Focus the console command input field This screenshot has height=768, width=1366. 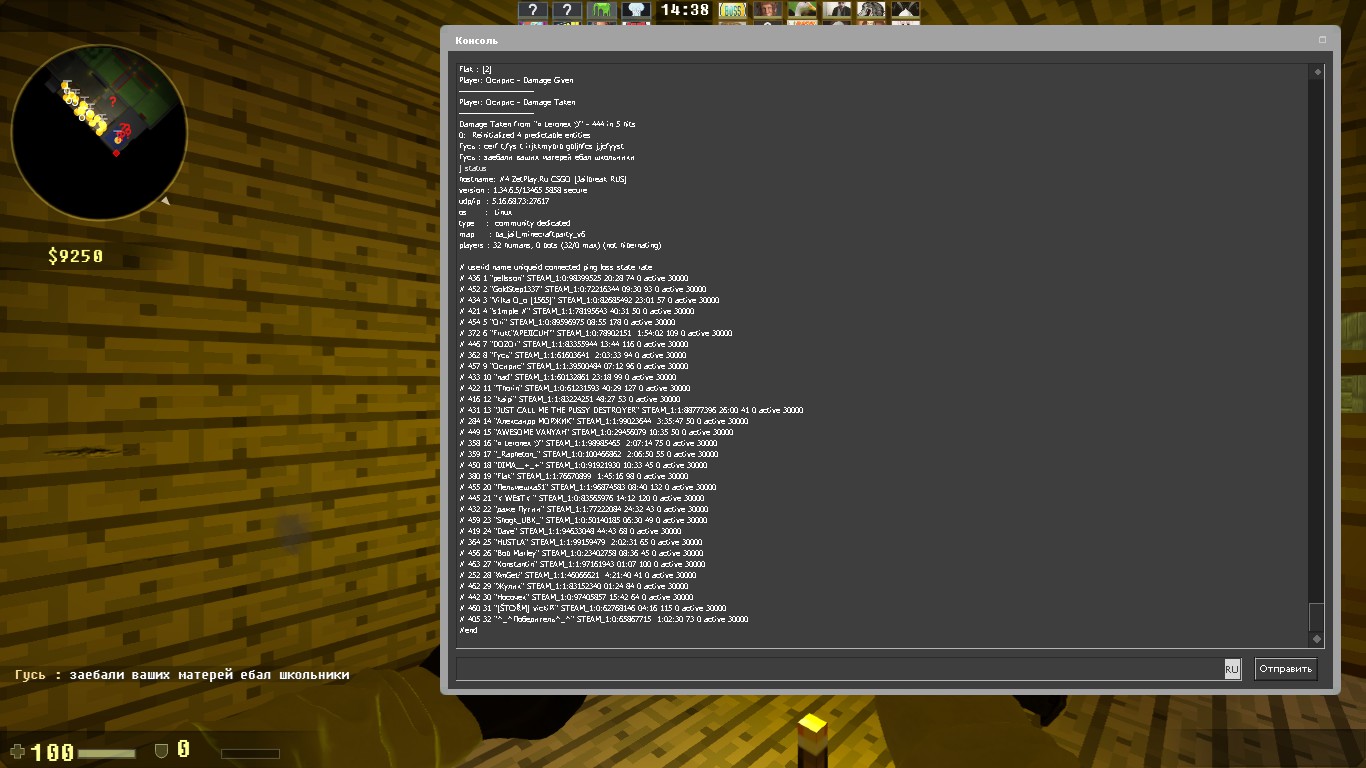(840, 669)
